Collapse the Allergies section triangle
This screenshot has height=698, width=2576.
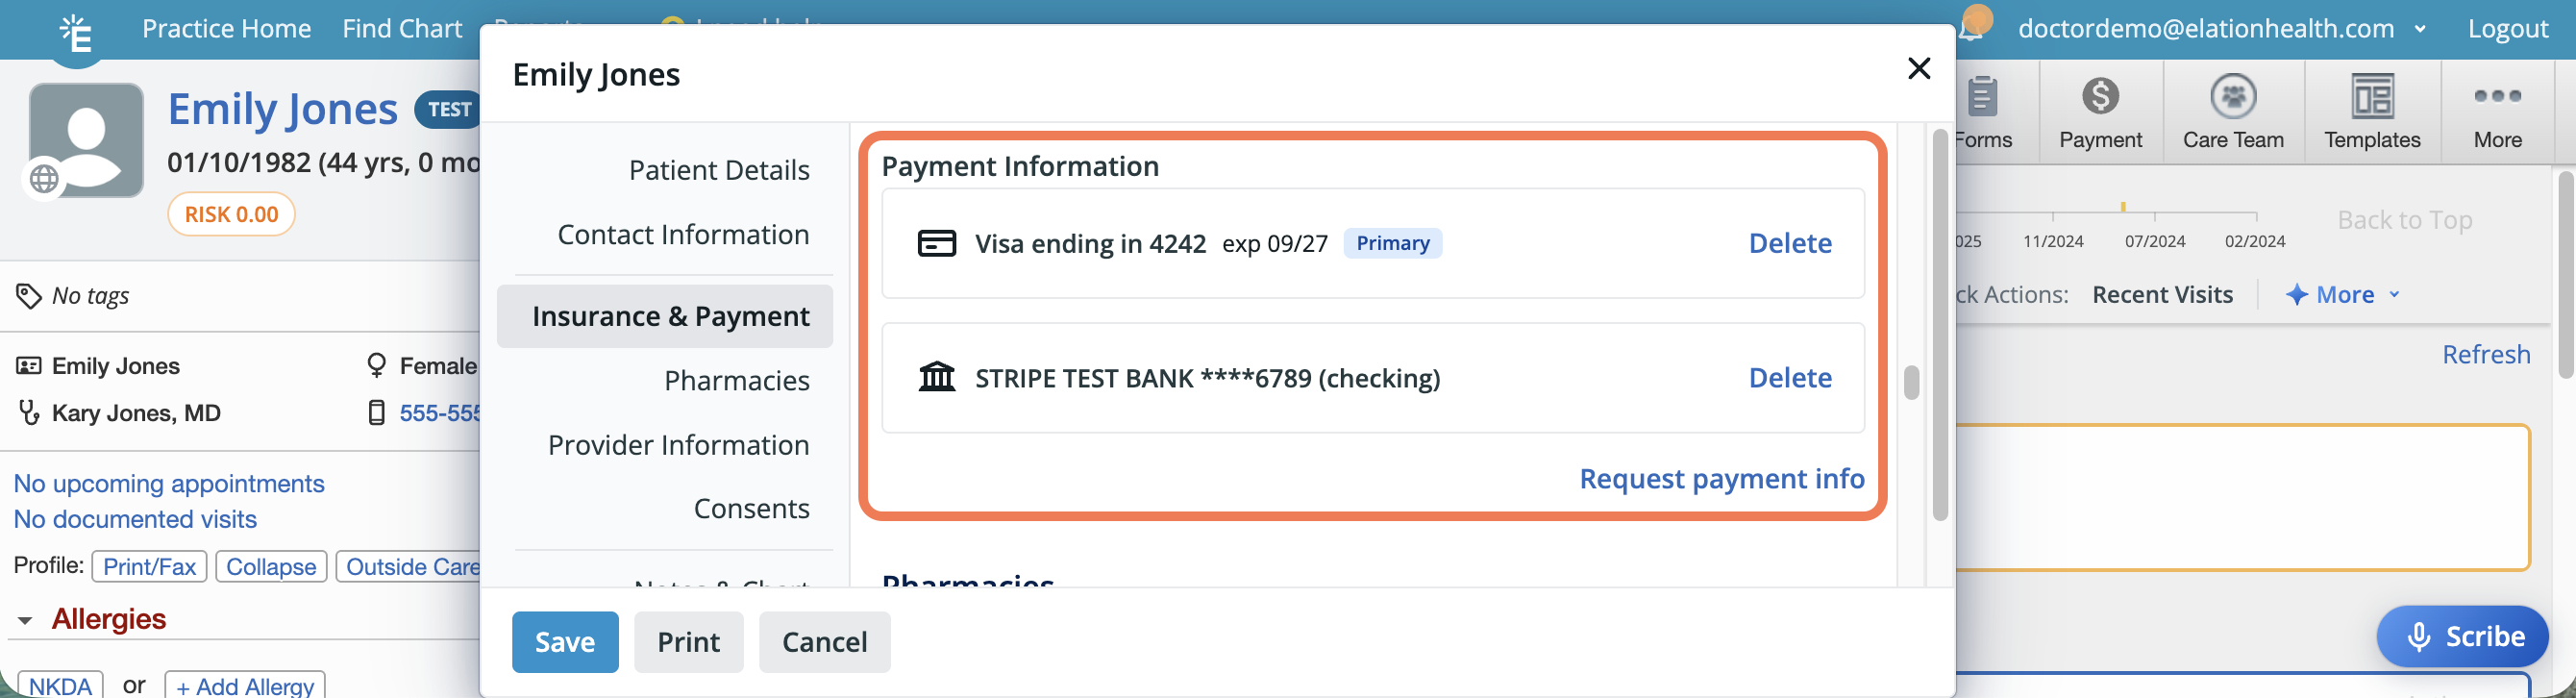click(25, 621)
